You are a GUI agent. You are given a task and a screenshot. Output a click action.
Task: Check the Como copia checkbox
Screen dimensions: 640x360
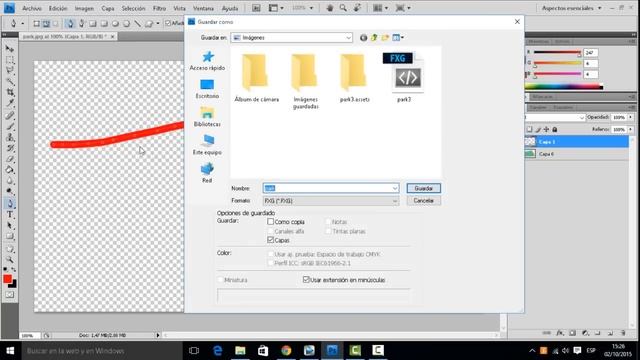pos(270,222)
